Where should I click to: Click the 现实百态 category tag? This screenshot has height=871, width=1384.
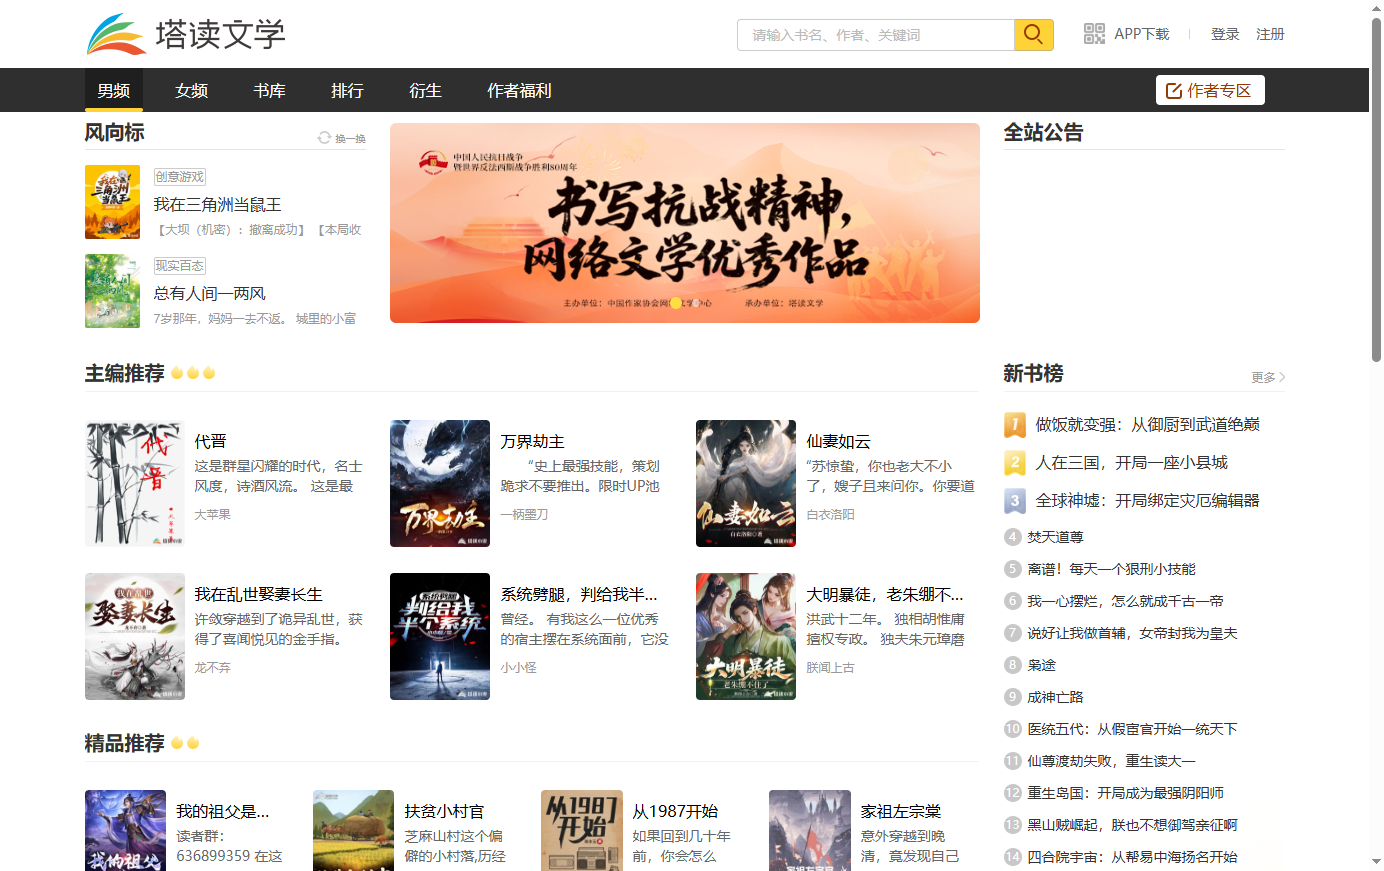tap(180, 266)
